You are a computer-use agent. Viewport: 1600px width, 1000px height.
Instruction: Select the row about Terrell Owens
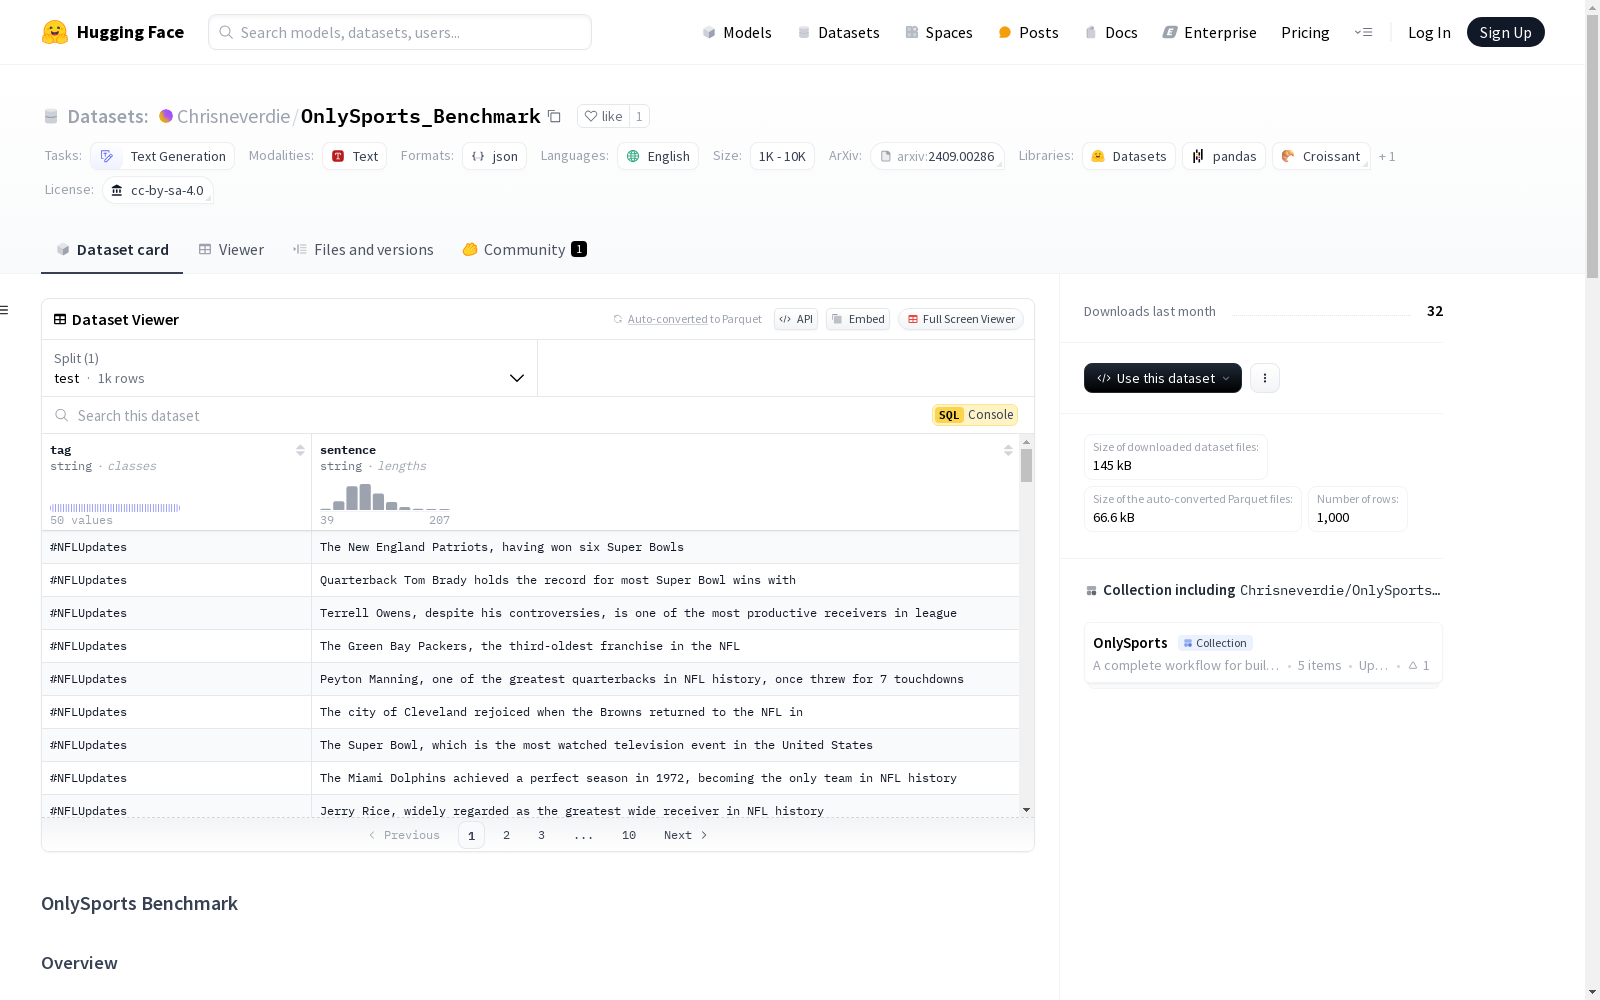(x=530, y=613)
